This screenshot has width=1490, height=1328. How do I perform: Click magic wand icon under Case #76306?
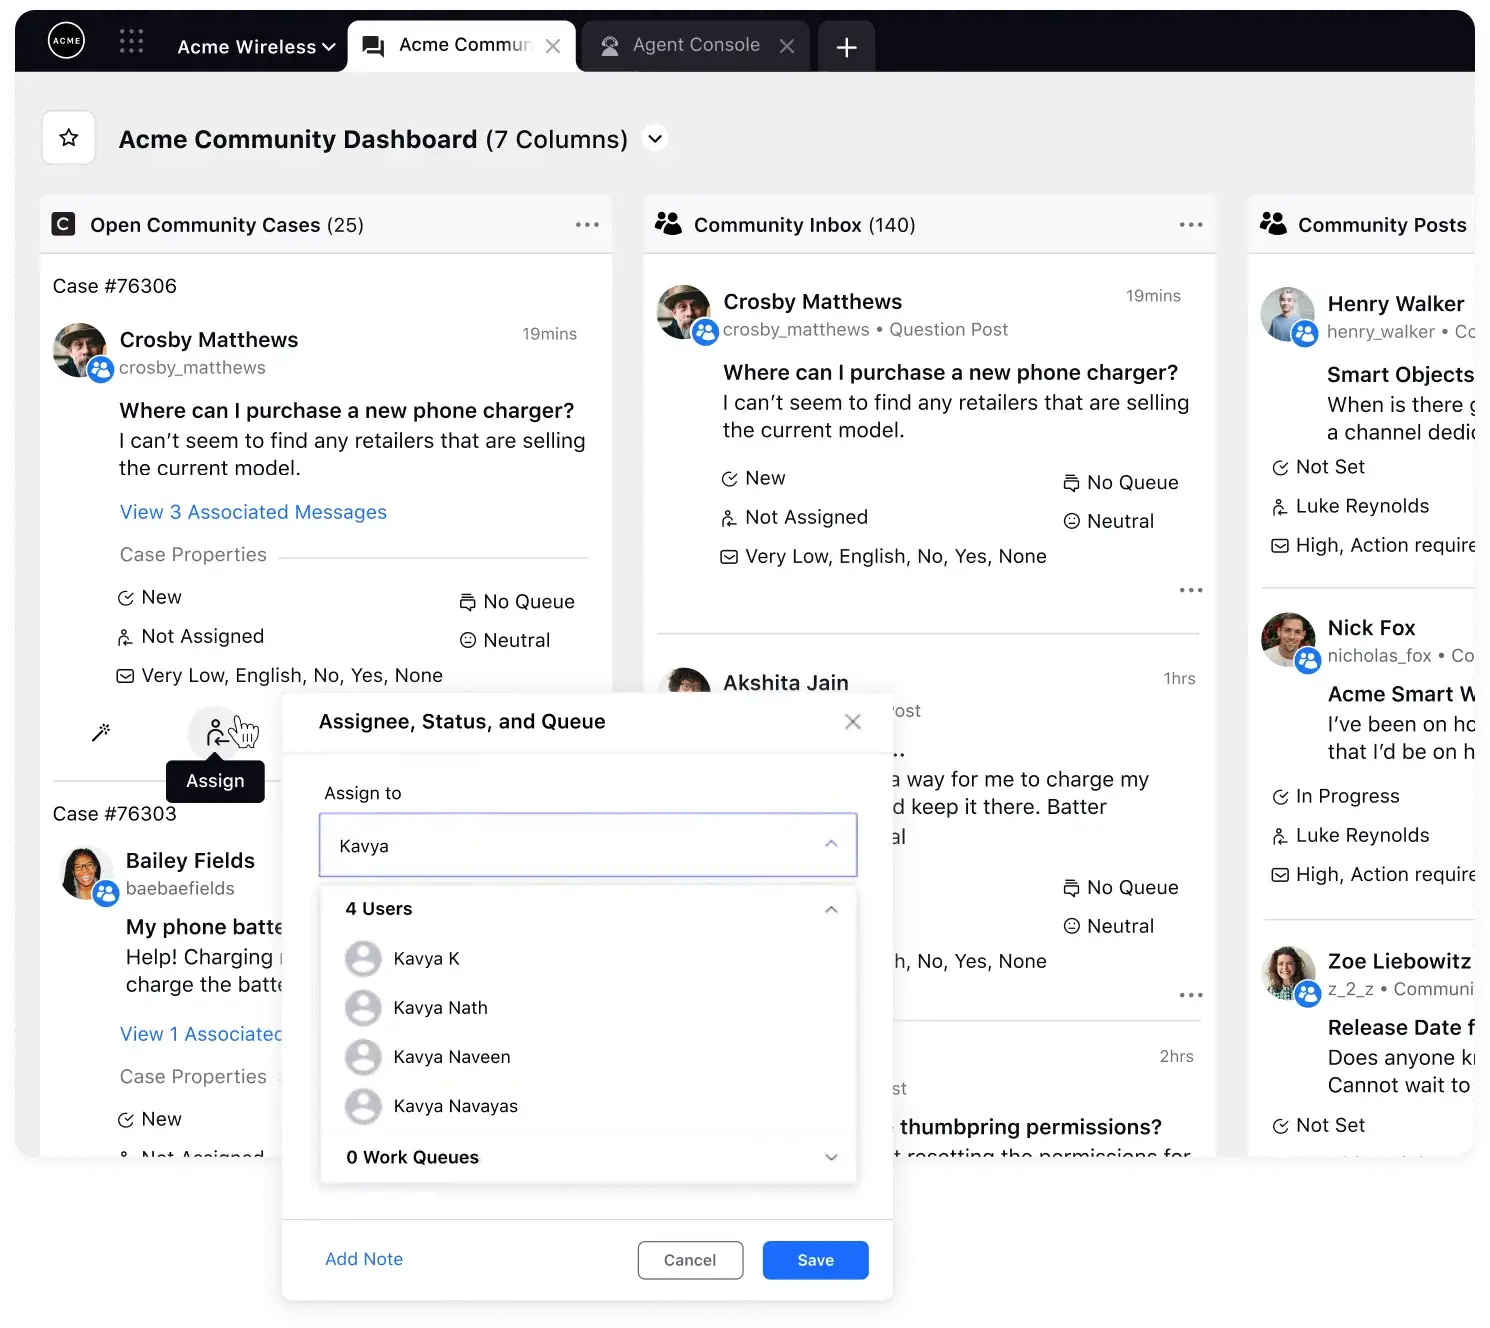(101, 733)
